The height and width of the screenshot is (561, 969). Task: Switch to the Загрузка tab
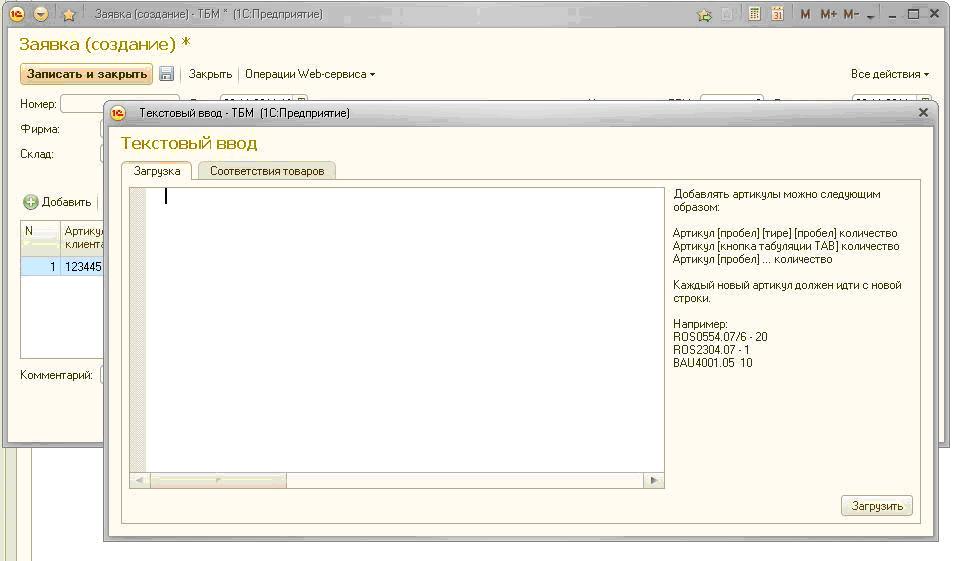coord(157,171)
